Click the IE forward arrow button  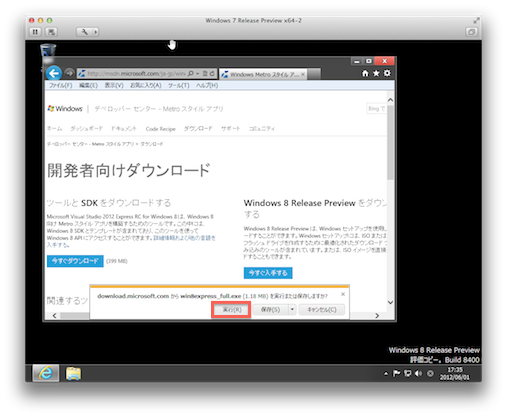[69, 73]
